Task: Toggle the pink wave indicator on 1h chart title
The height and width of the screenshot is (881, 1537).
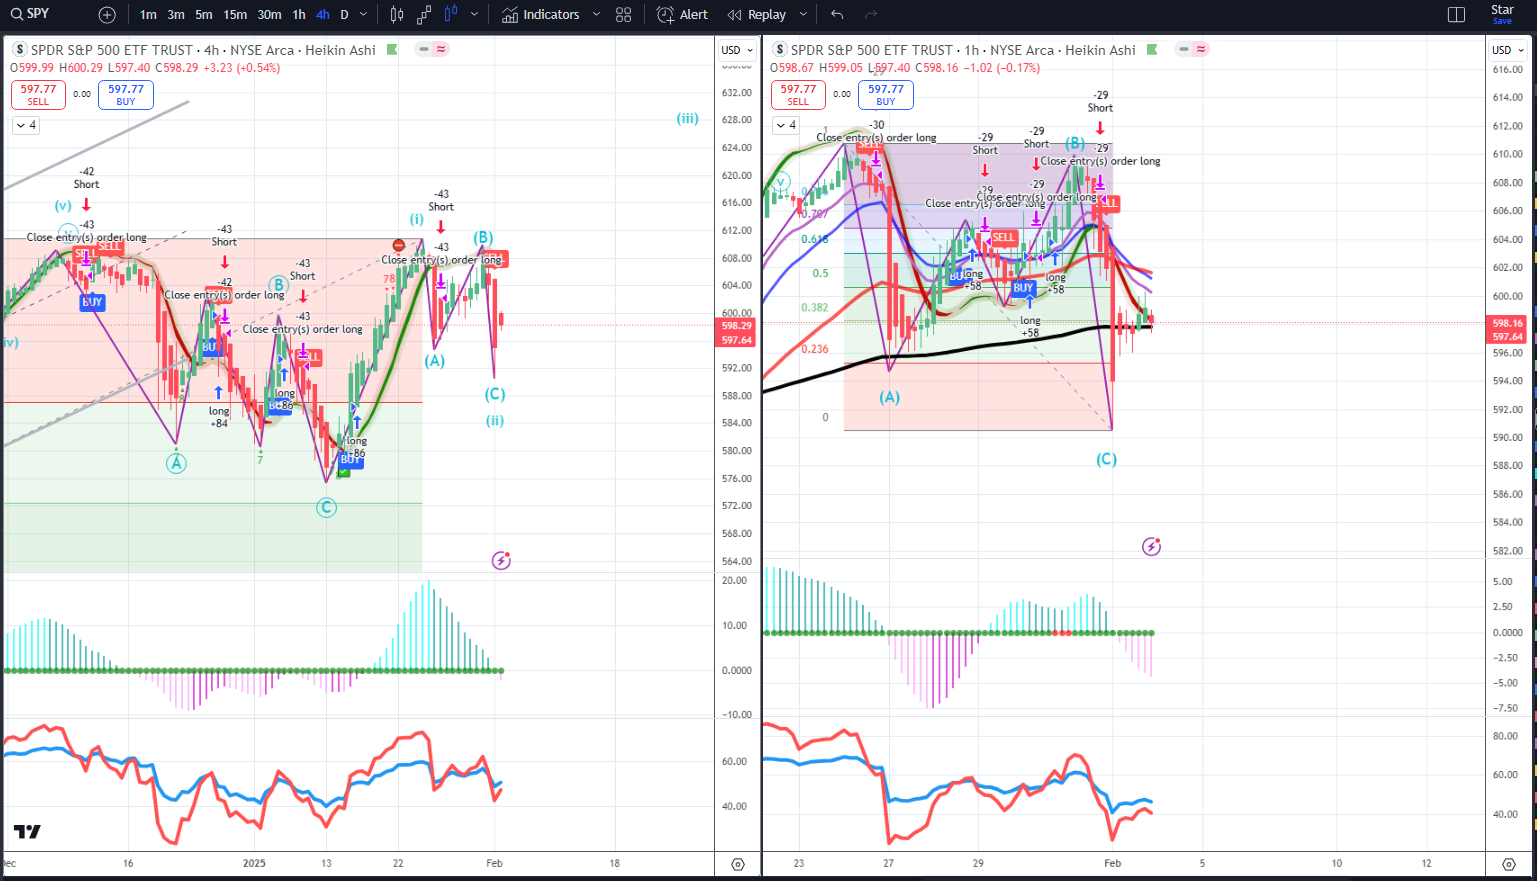Action: (1201, 49)
